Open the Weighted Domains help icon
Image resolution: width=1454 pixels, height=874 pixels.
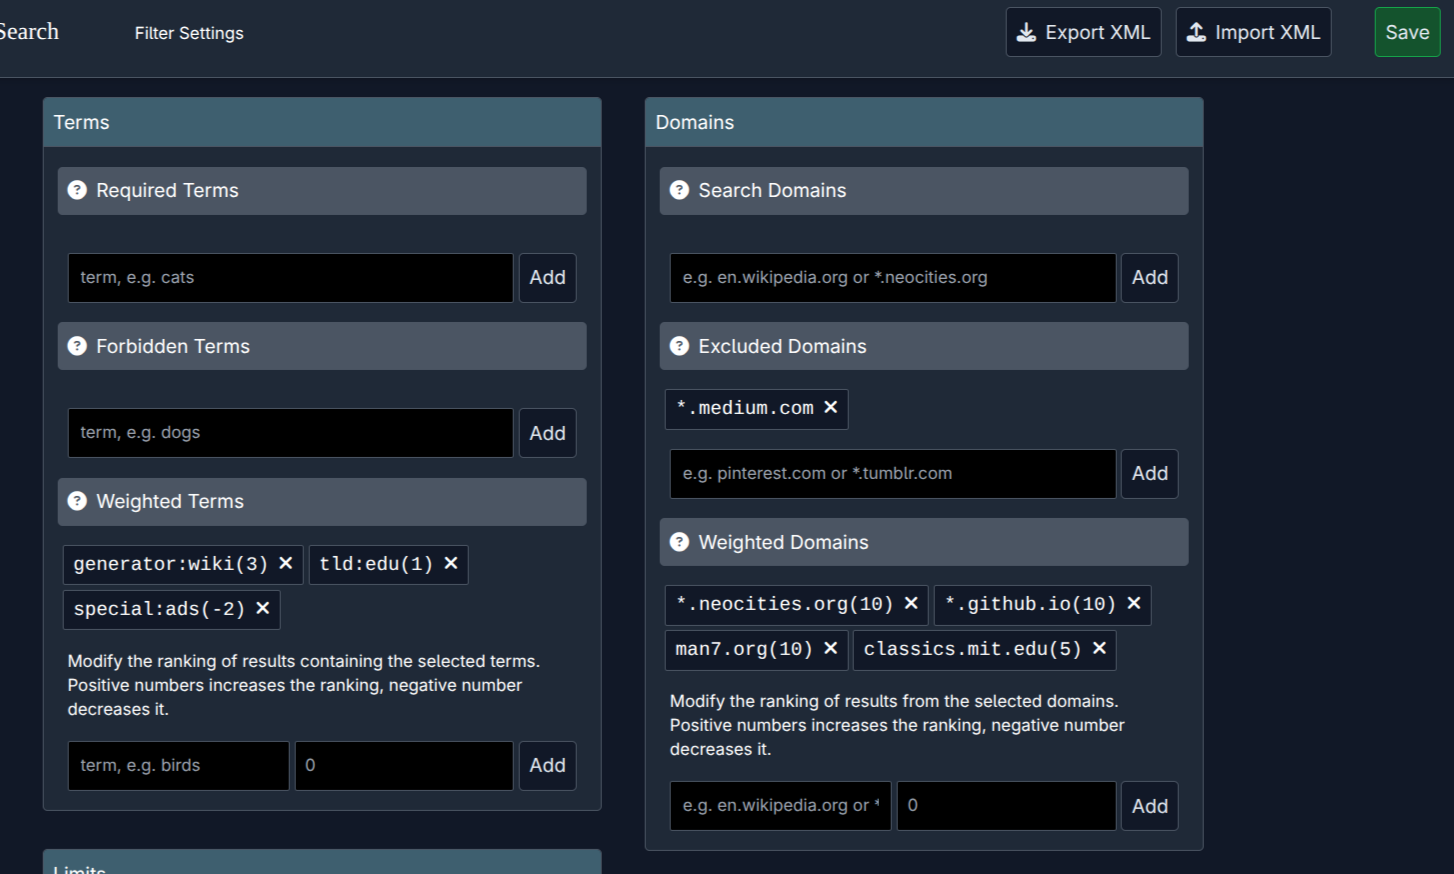pos(679,542)
